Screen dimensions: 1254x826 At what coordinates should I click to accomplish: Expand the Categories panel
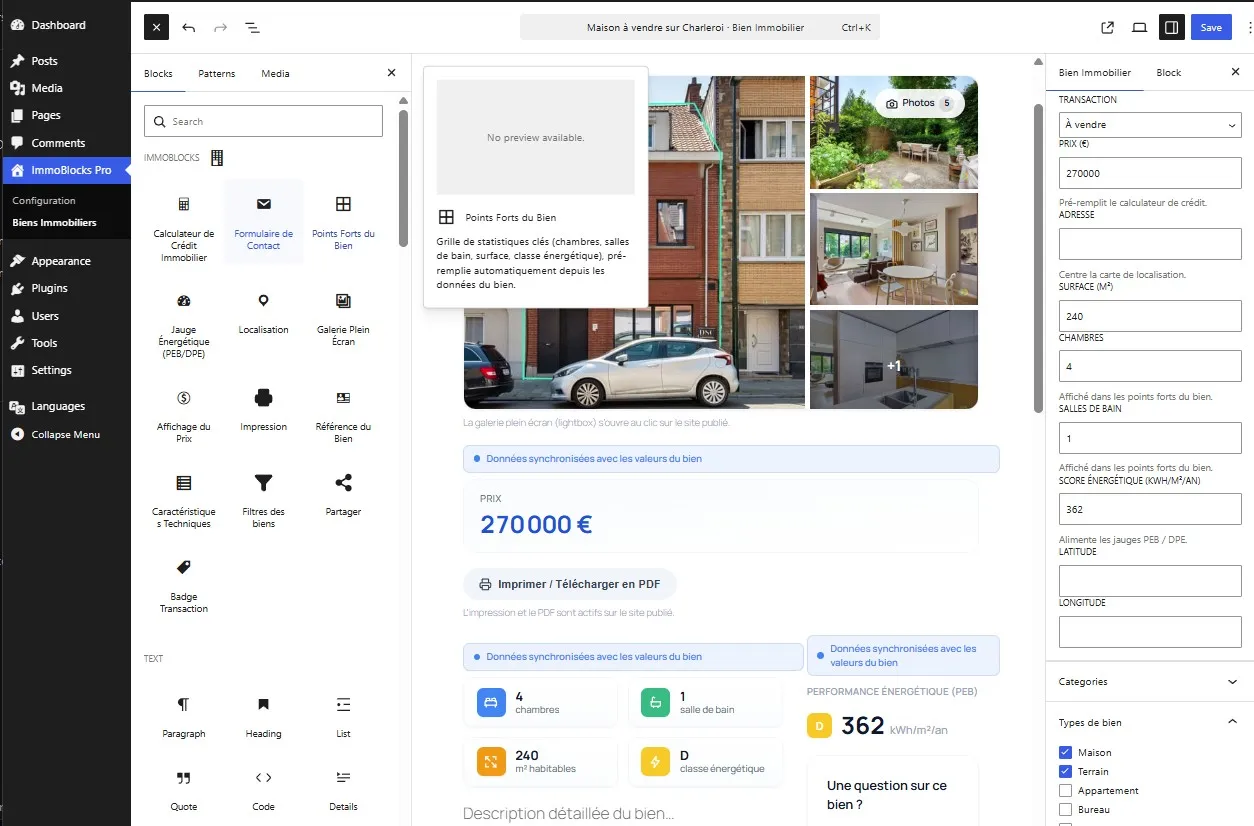[x=1149, y=682]
